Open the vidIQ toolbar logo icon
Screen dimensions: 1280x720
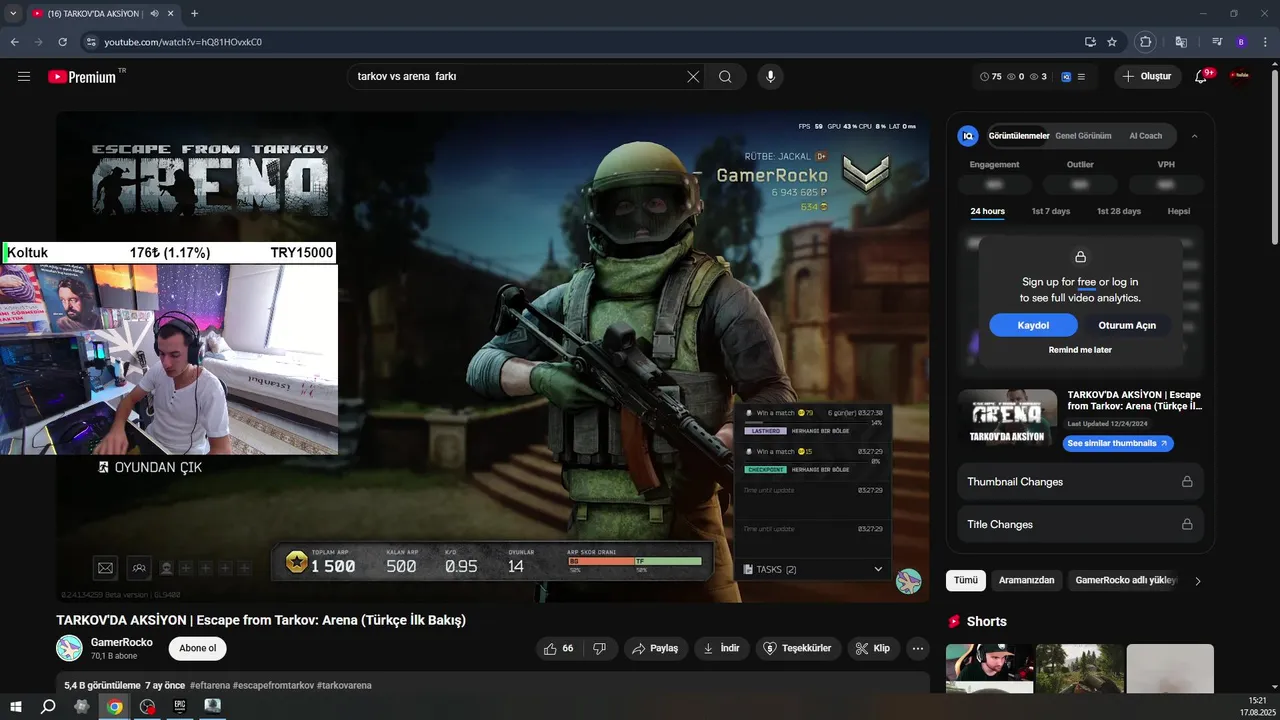pyautogui.click(x=1066, y=76)
